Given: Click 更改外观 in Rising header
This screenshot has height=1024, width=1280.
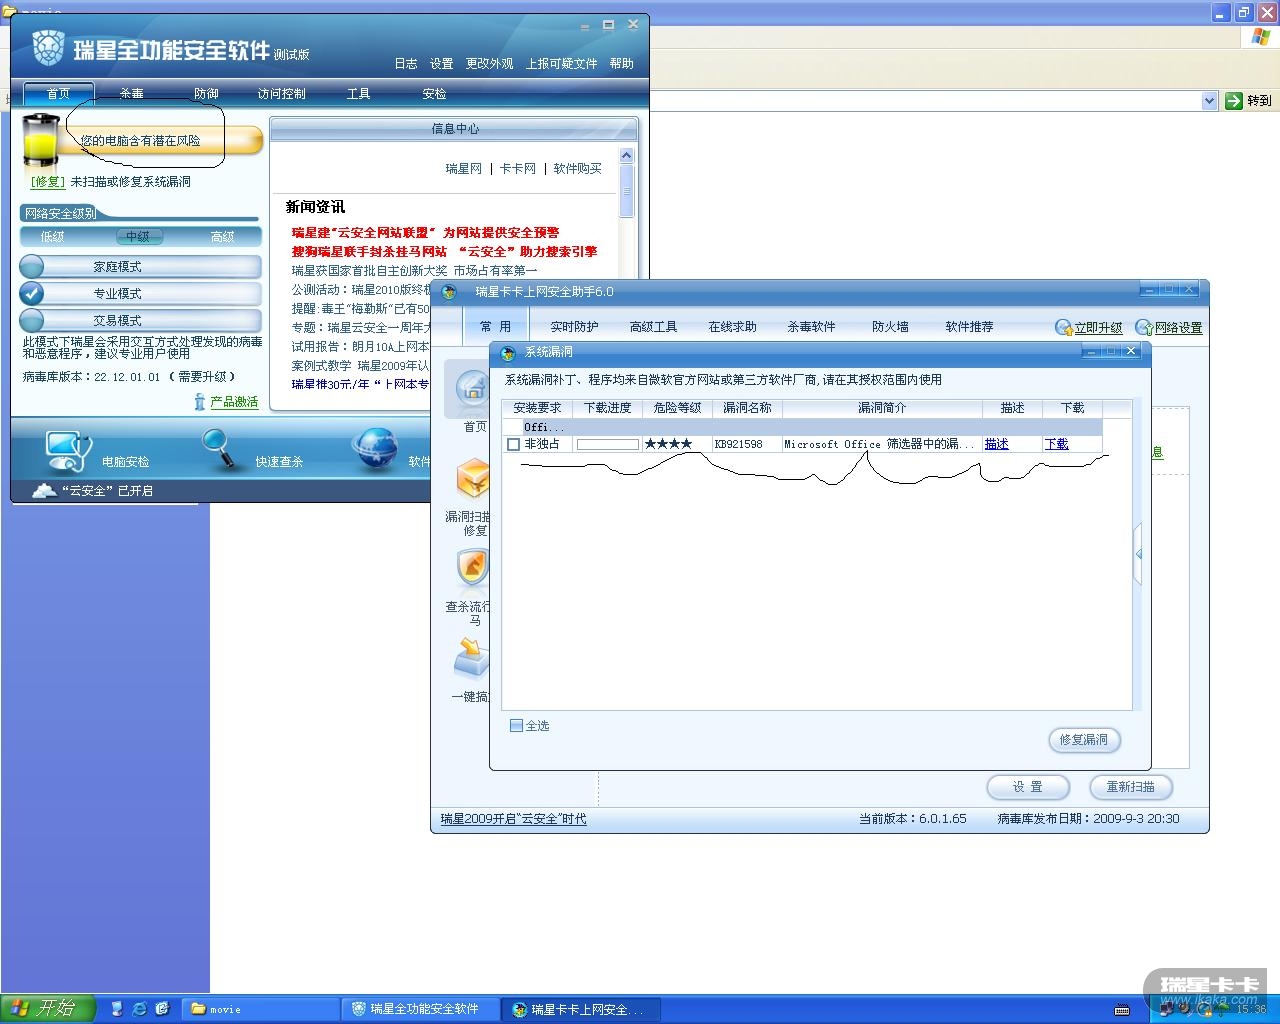Looking at the screenshot, I should pyautogui.click(x=490, y=64).
